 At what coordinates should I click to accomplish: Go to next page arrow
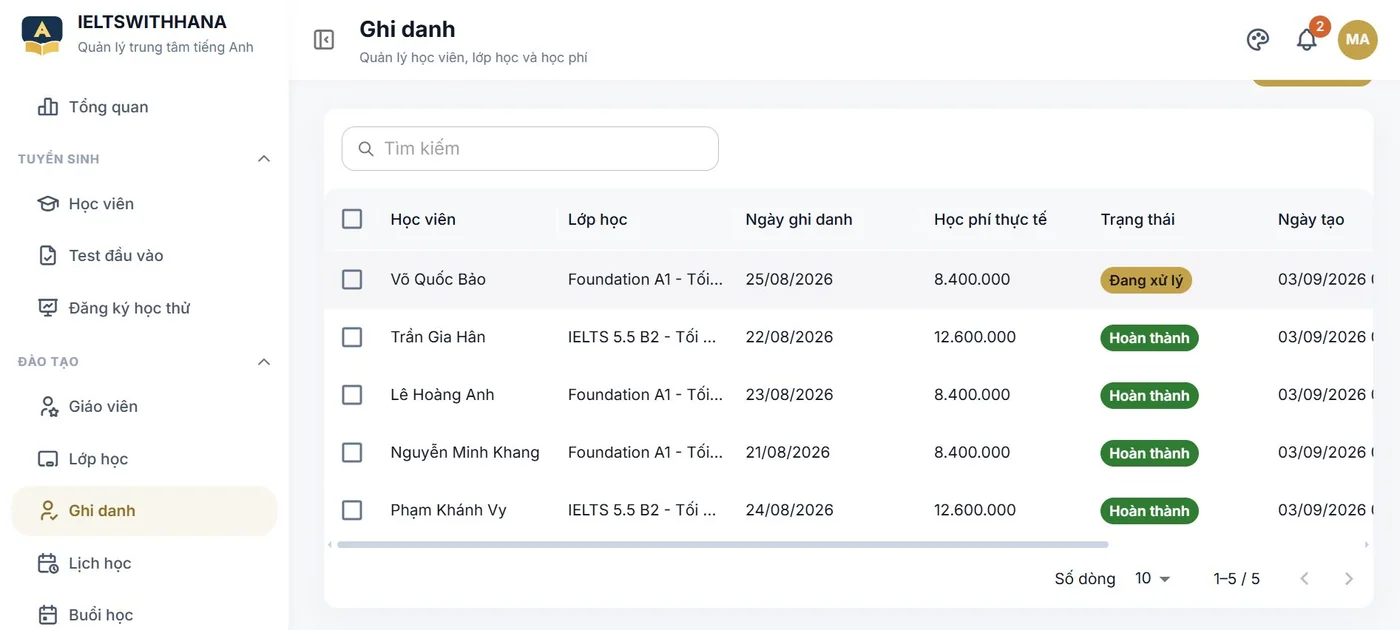point(1349,579)
